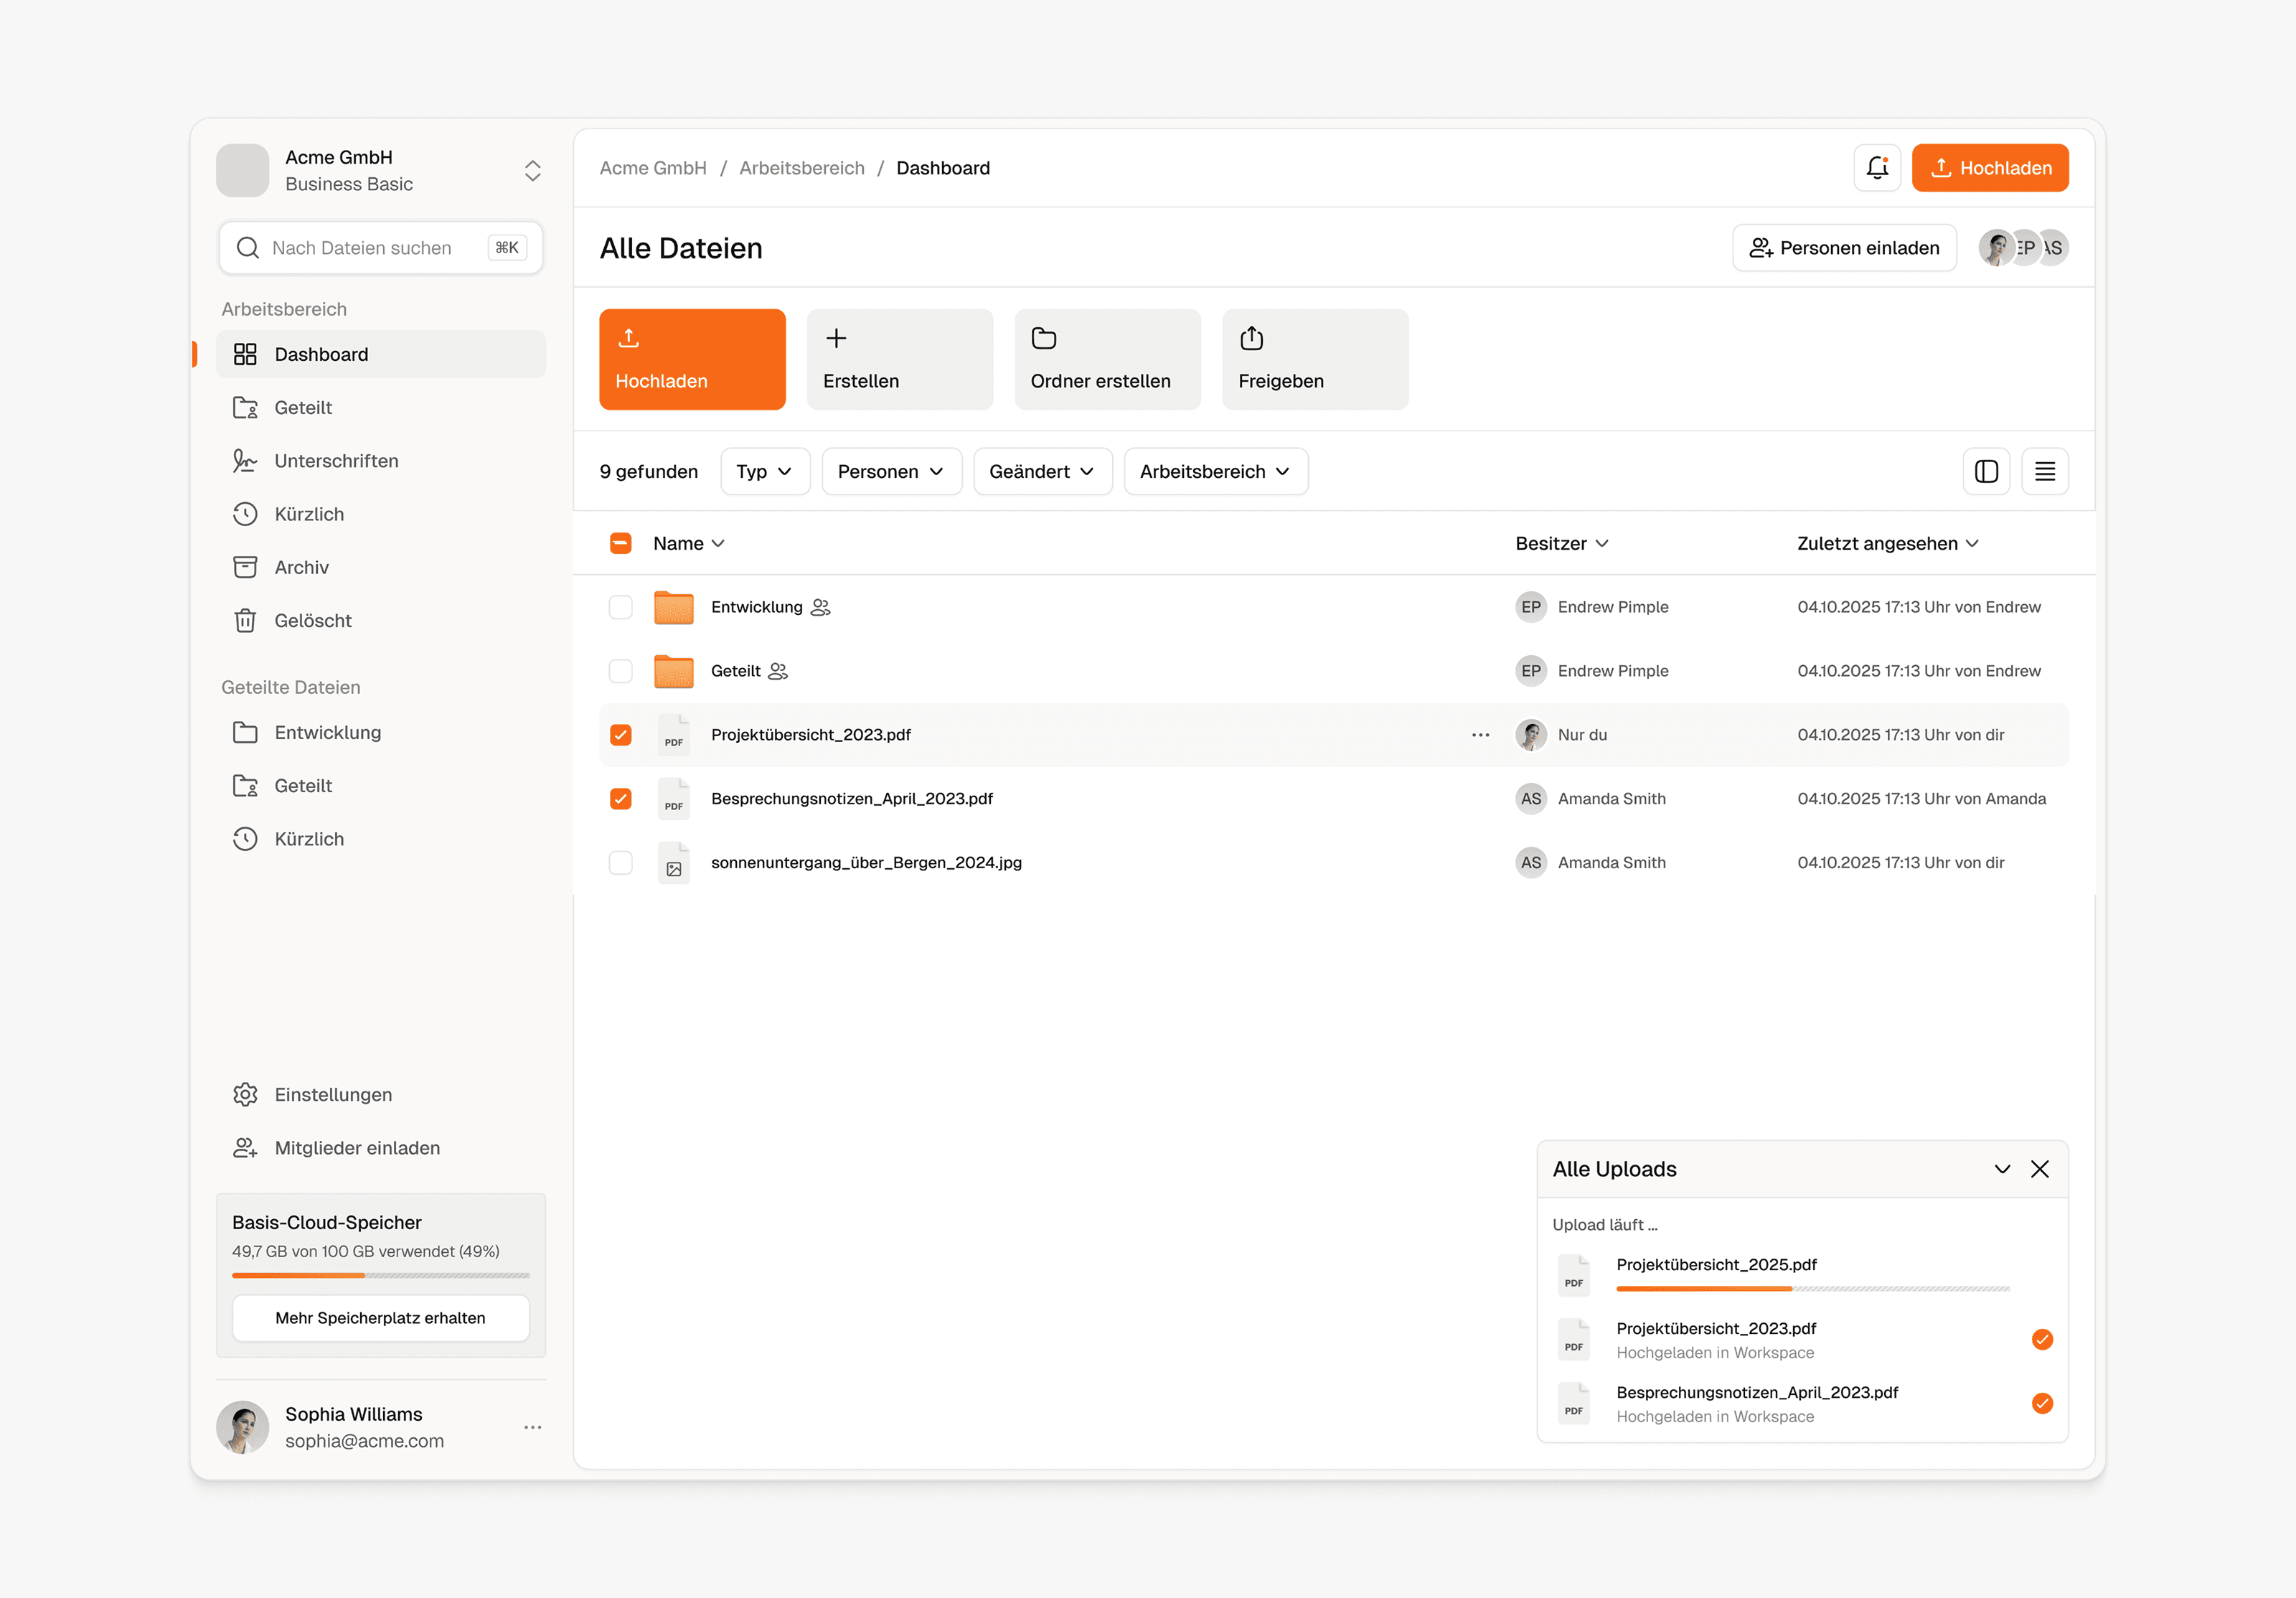Click the Erstellen plus tile
Viewport: 2296px width, 1598px height.
pos(899,359)
